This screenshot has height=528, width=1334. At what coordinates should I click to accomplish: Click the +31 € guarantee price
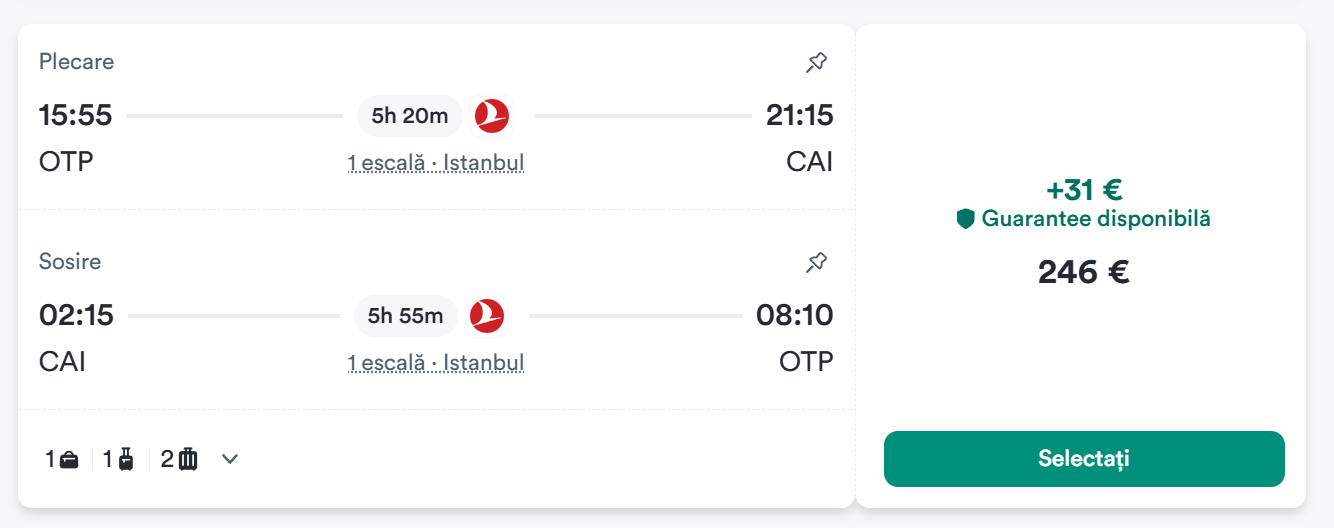click(1084, 190)
